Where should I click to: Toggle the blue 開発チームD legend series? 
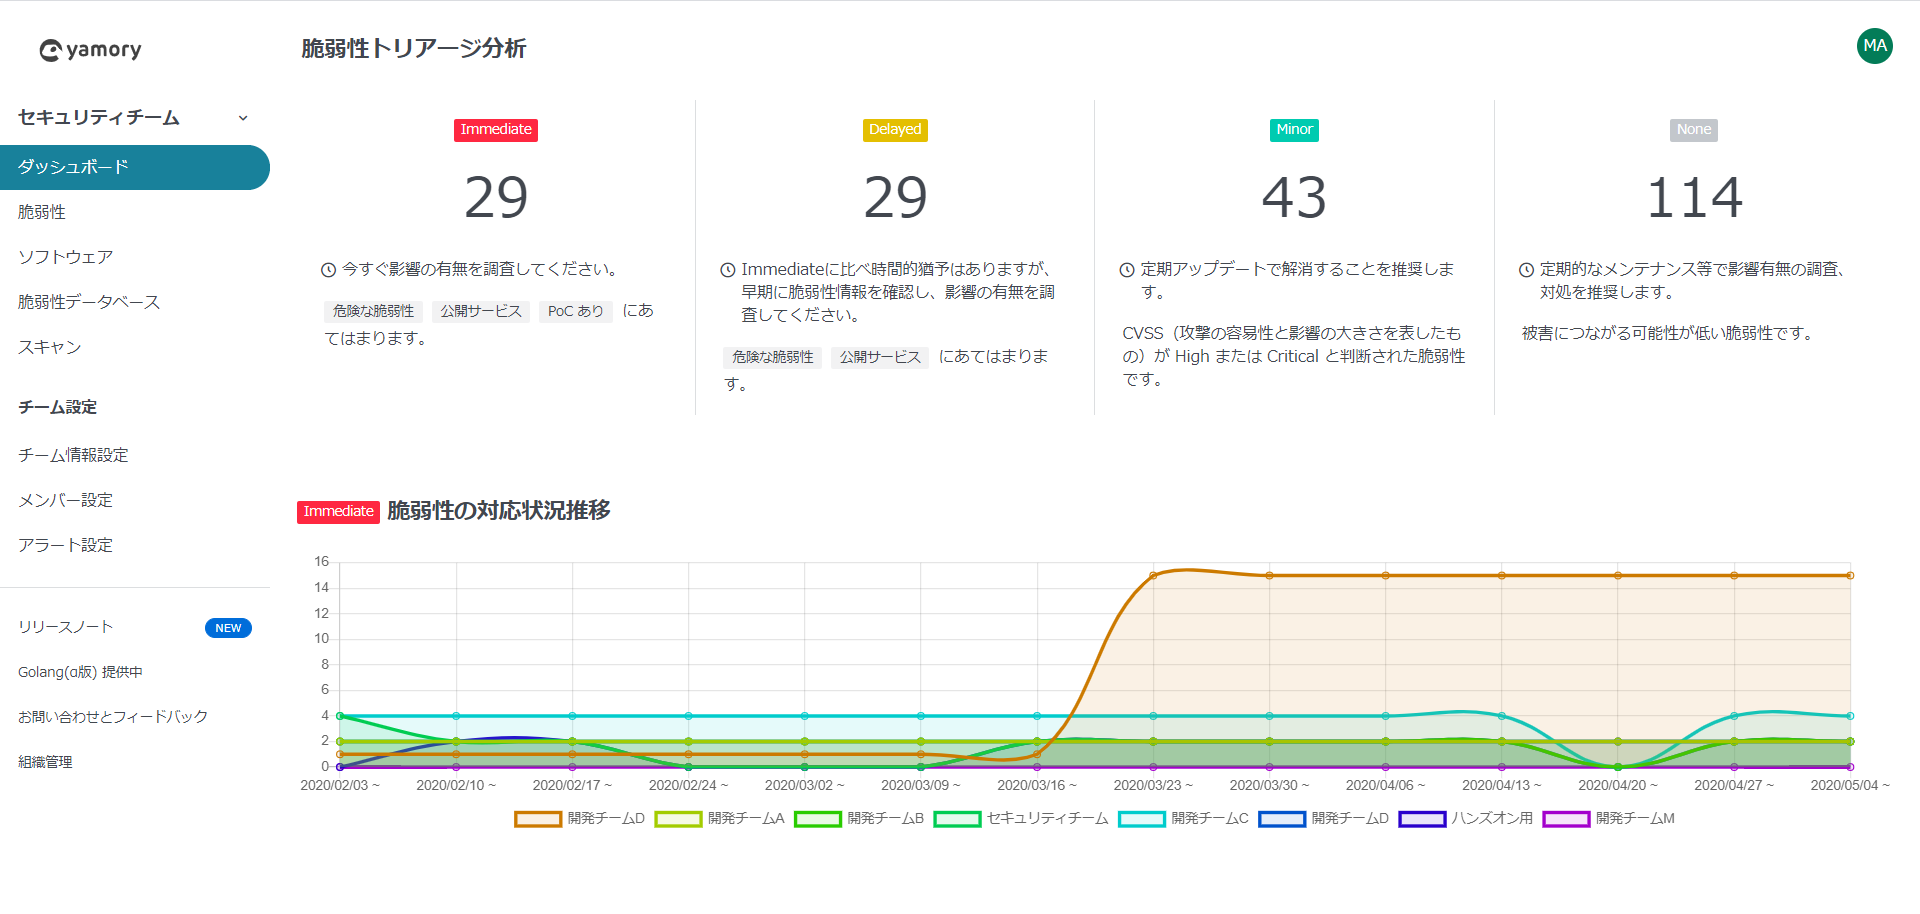coord(1323,819)
